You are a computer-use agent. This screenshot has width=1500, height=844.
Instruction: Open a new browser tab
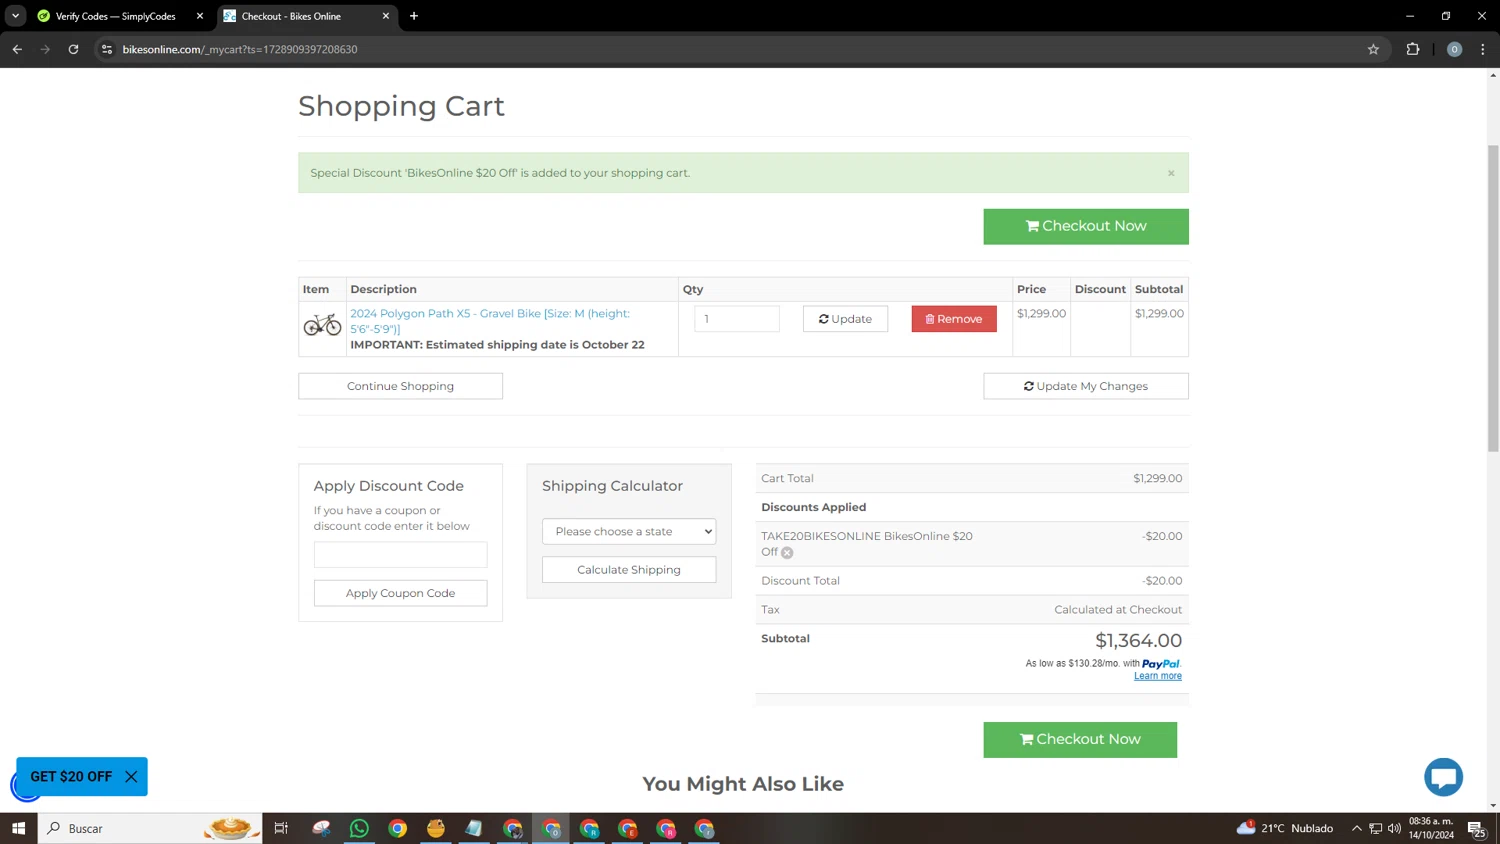[414, 16]
